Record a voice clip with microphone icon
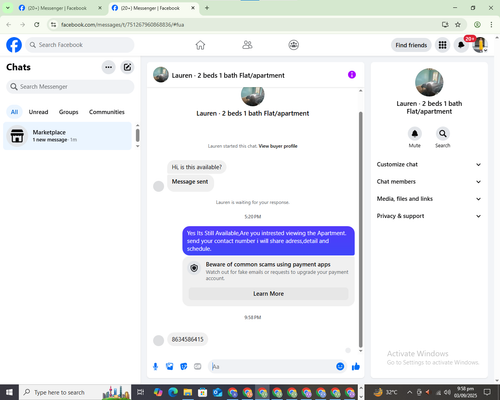 point(155,367)
